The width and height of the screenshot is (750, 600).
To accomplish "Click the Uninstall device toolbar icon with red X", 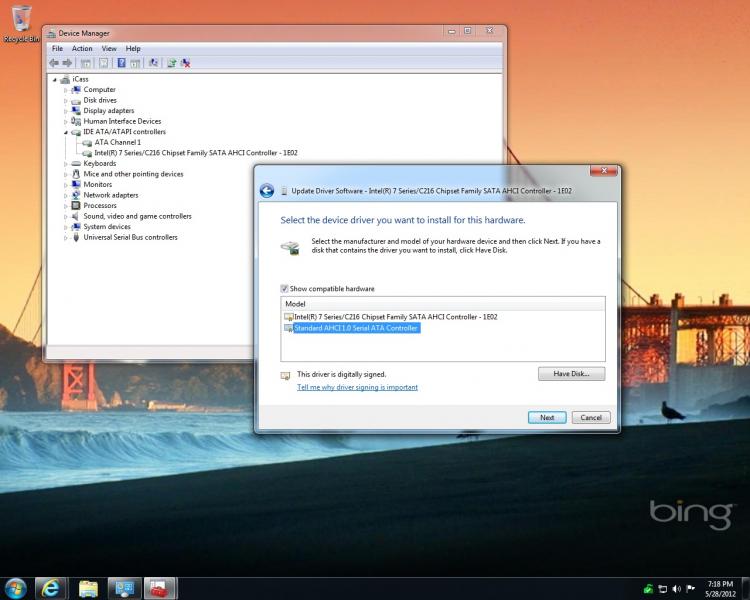I will (x=186, y=63).
